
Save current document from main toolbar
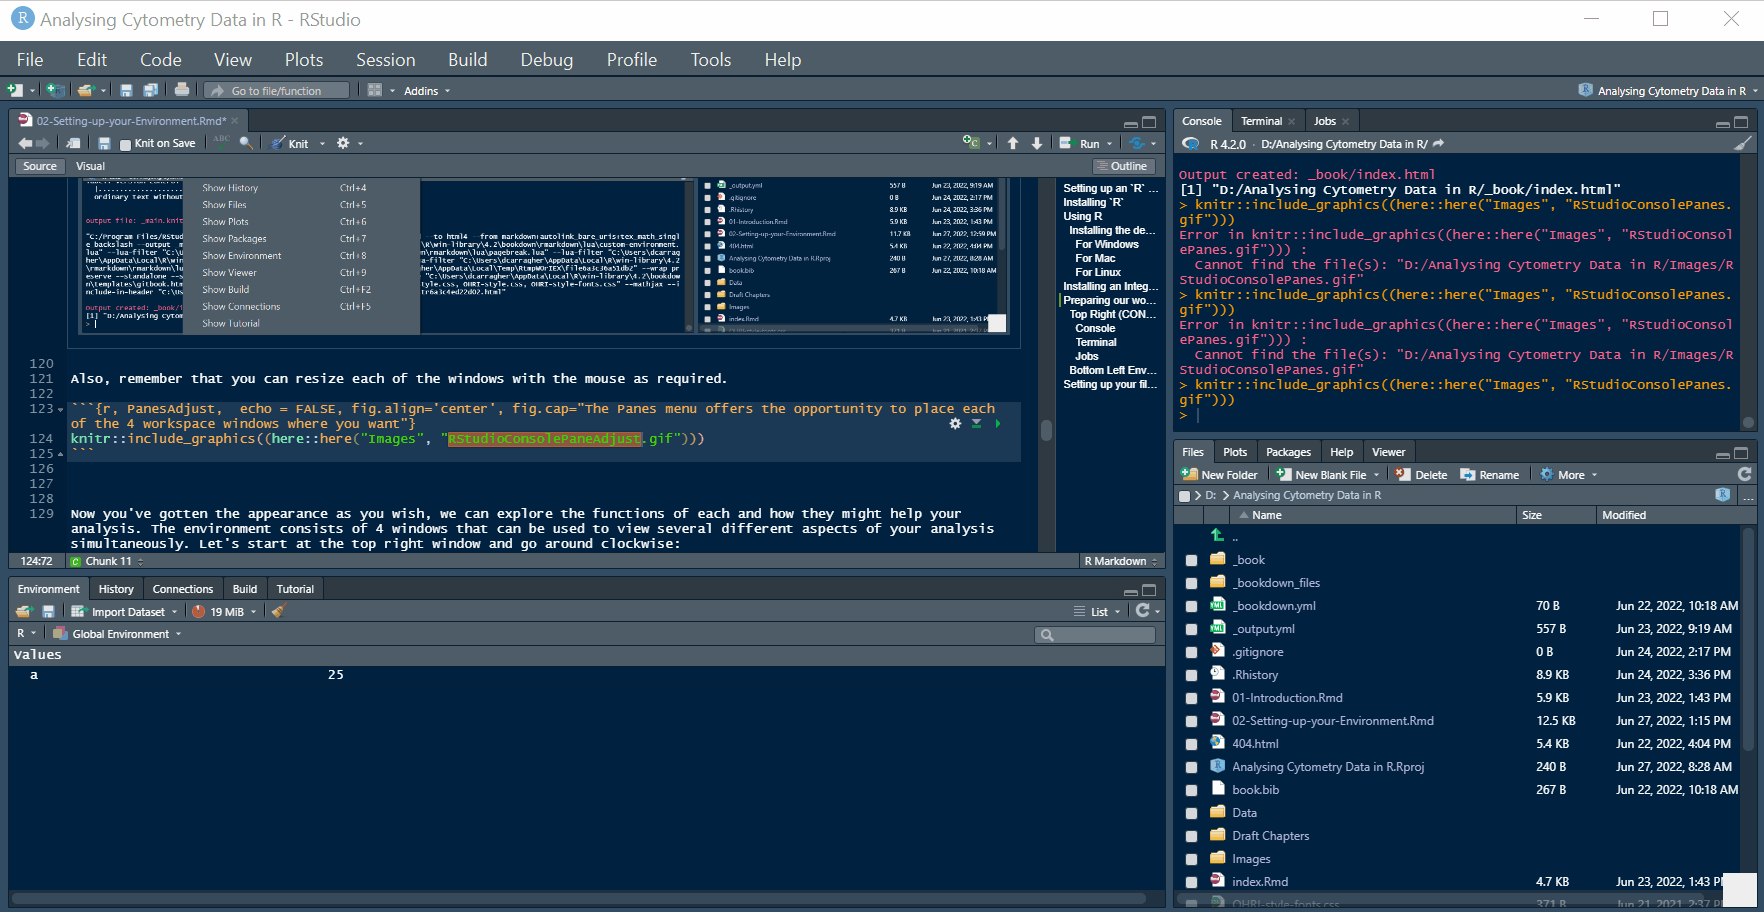(126, 90)
